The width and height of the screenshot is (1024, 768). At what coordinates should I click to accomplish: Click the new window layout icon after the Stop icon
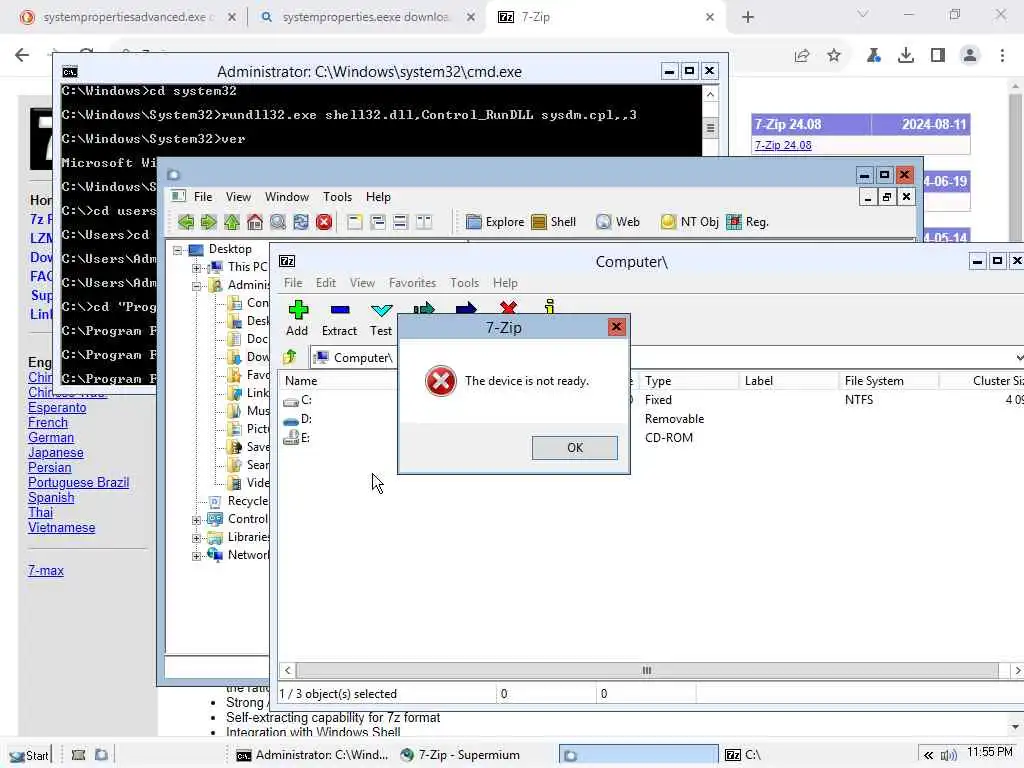pyautogui.click(x=355, y=222)
